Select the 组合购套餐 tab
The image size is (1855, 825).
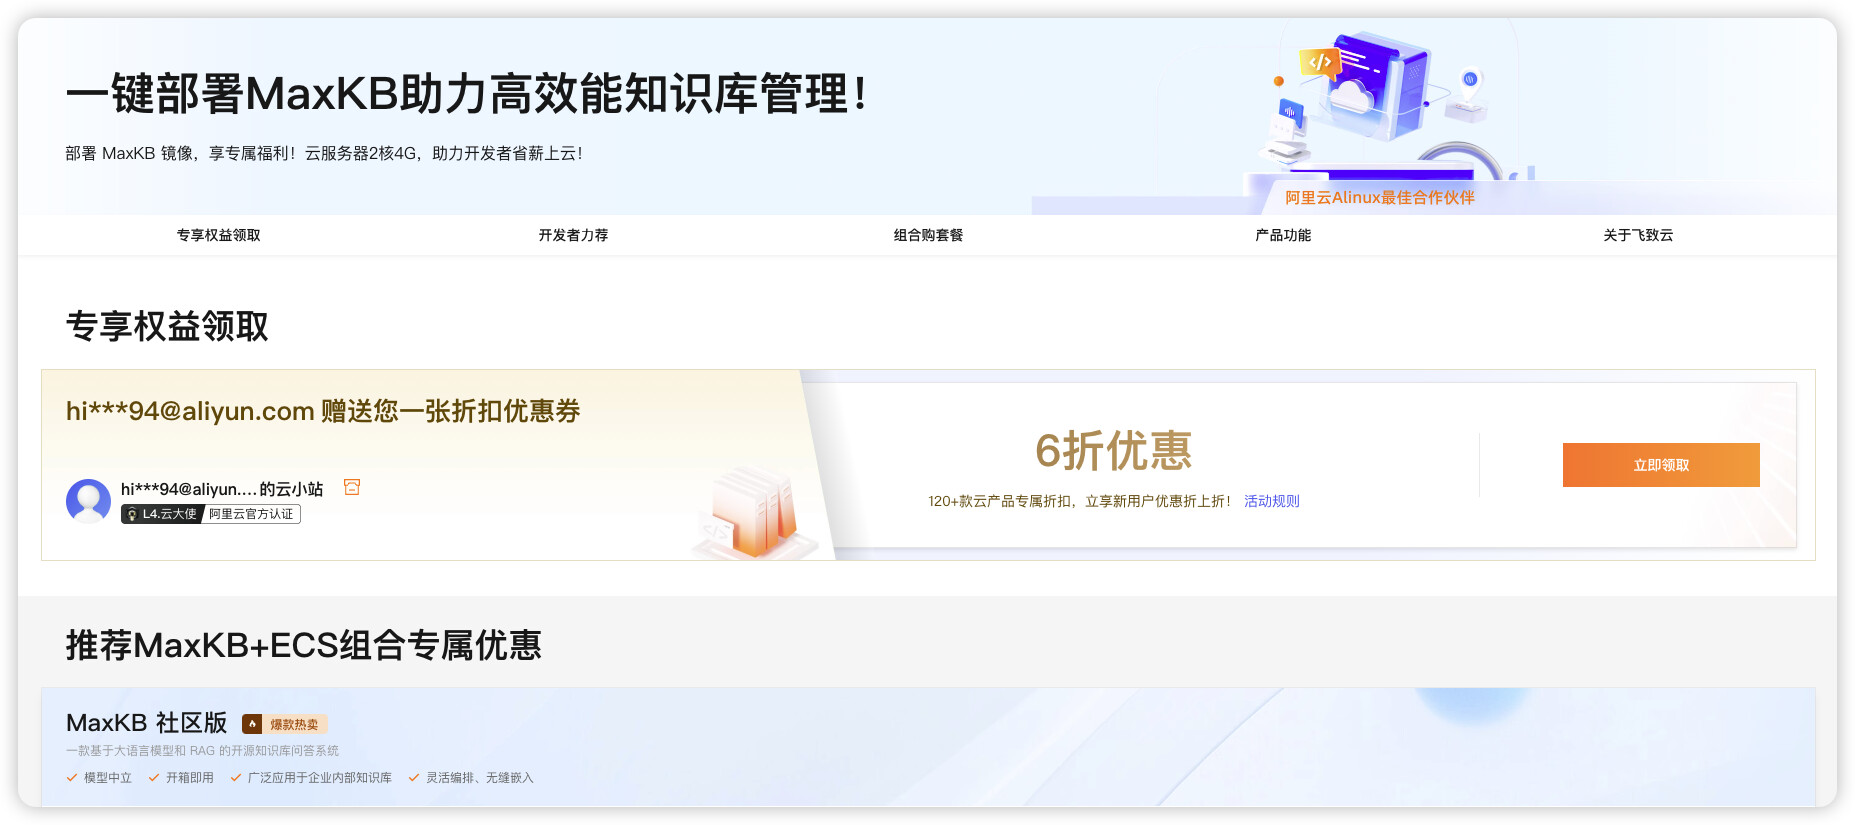point(928,235)
